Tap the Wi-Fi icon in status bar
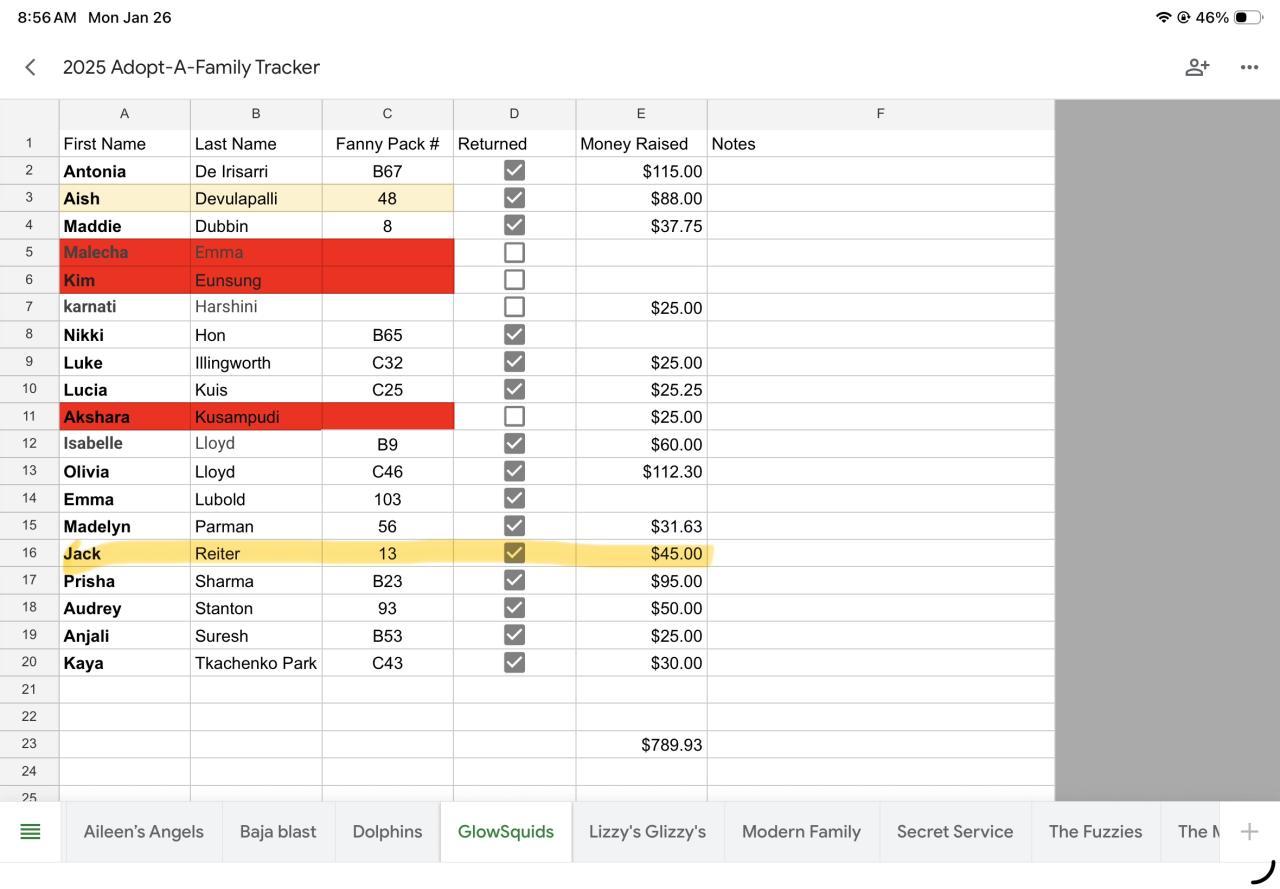1280x889 pixels. (x=1163, y=17)
